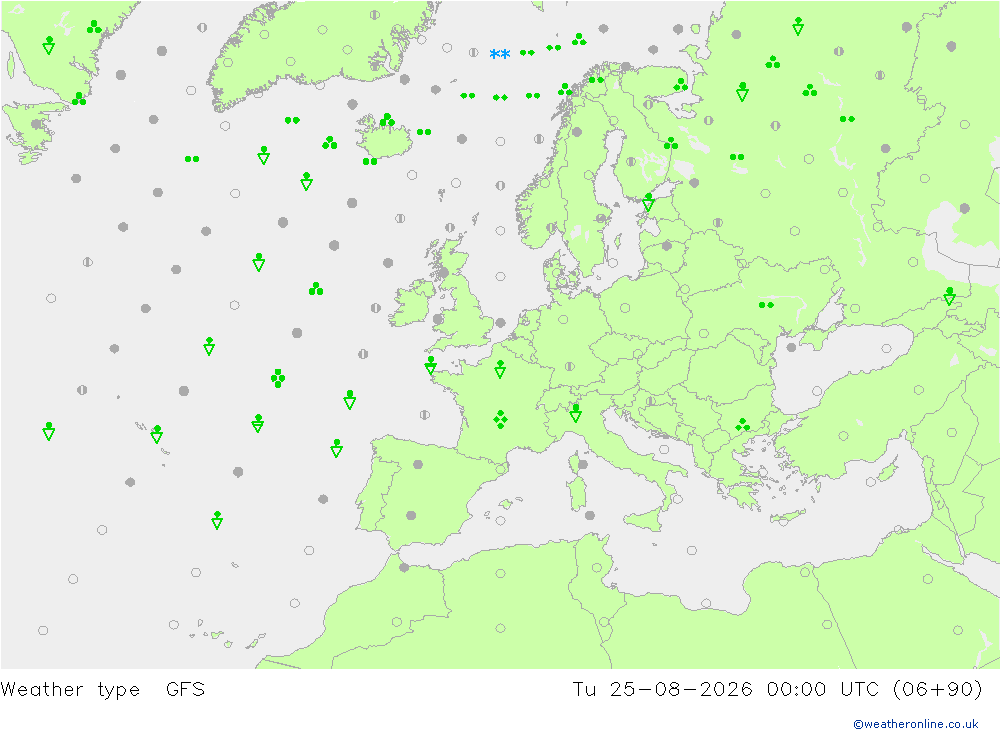Select the gray overcast dot over Corsica
This screenshot has height=733, width=1000.
click(582, 464)
